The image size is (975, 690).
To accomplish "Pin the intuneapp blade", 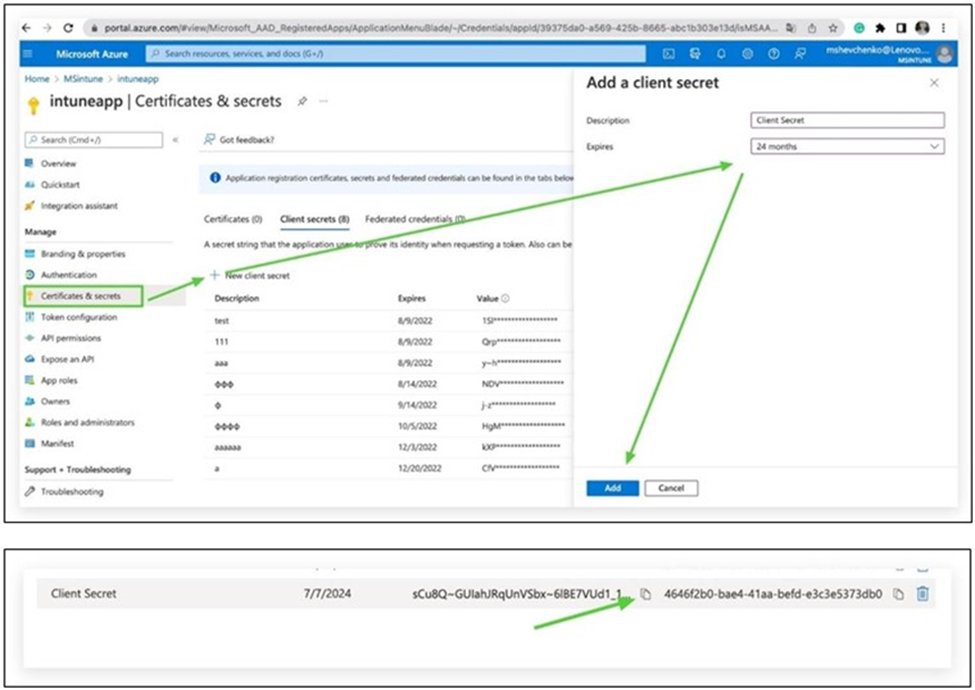I will pyautogui.click(x=302, y=101).
